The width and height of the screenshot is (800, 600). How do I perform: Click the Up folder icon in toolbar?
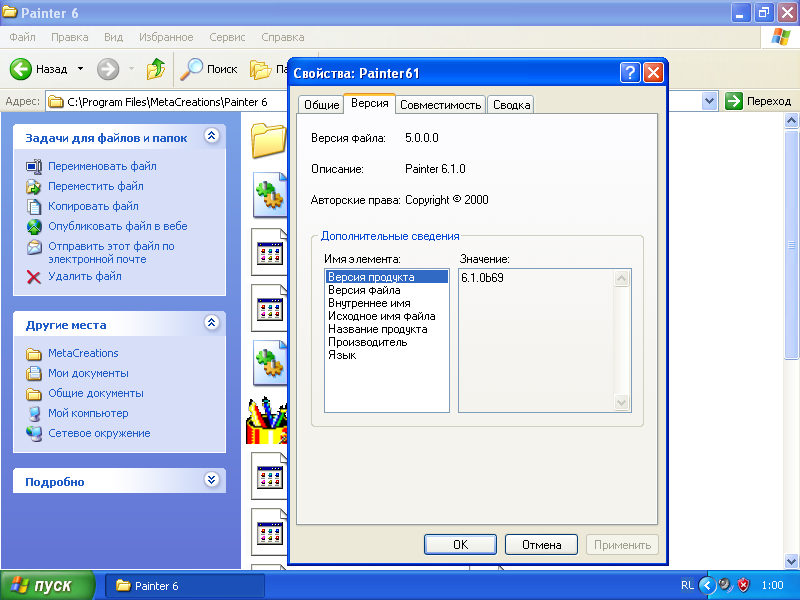point(156,69)
